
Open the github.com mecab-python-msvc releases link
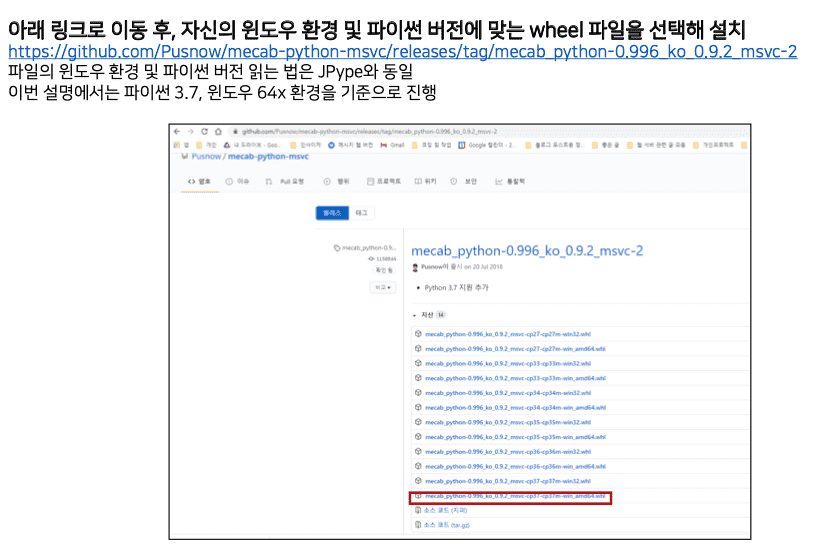(403, 51)
